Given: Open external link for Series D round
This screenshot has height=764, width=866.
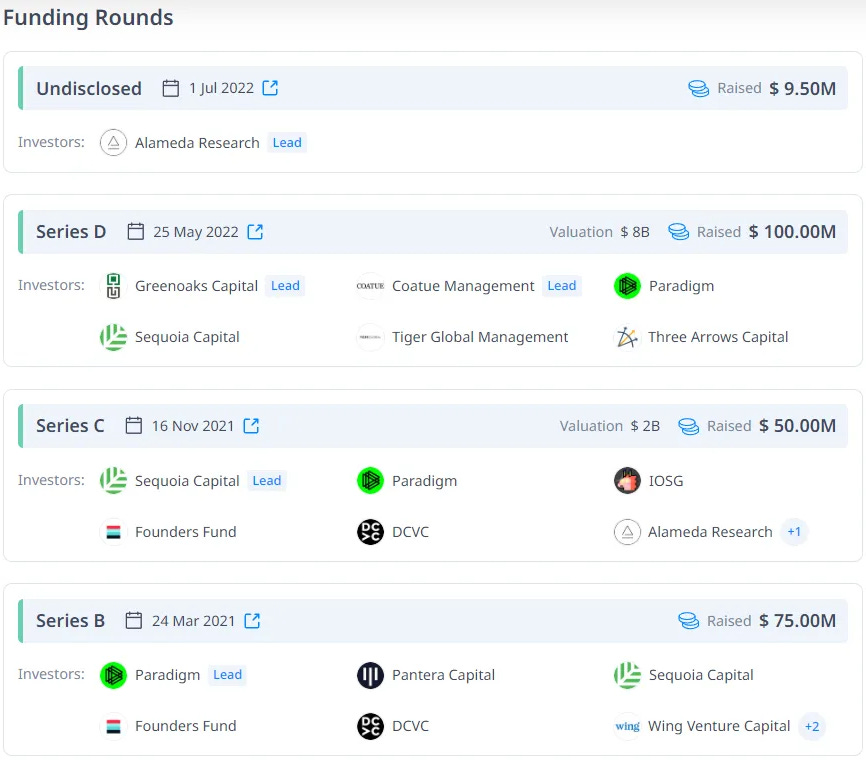Looking at the screenshot, I should 255,231.
